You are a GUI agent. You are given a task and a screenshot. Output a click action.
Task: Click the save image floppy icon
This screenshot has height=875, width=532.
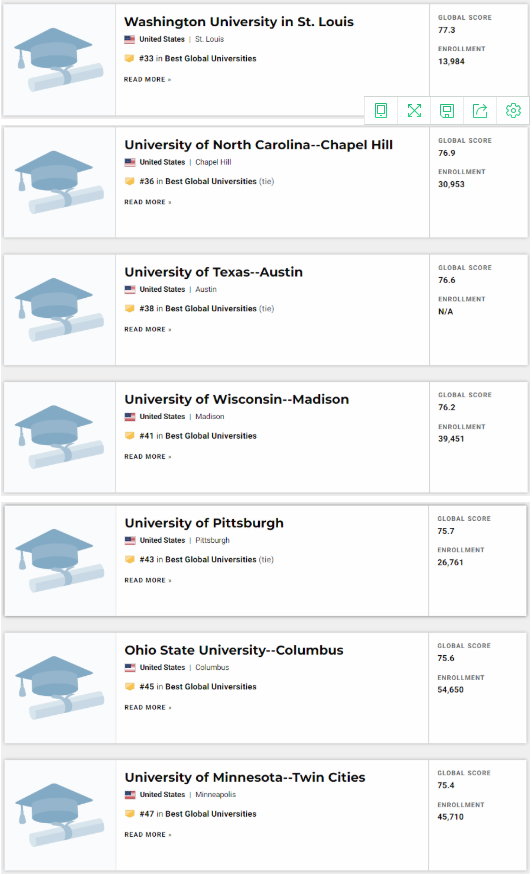[x=447, y=110]
